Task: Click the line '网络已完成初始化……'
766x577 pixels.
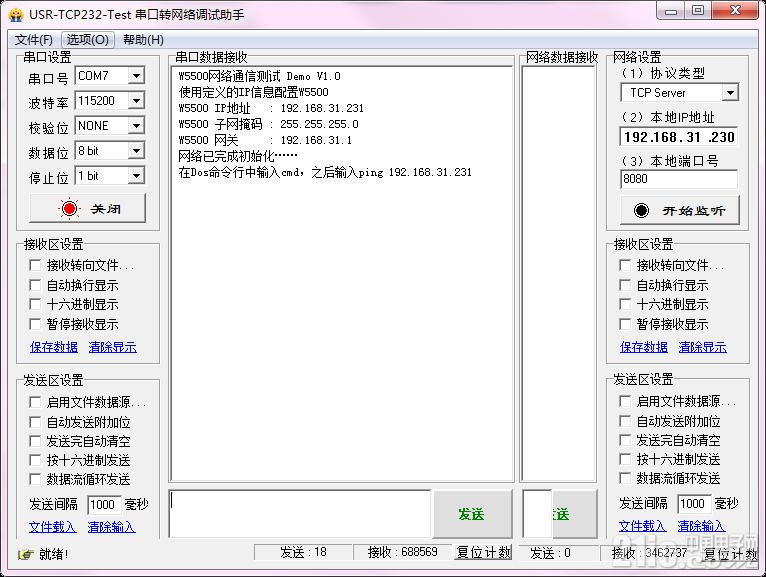Action: pos(238,156)
